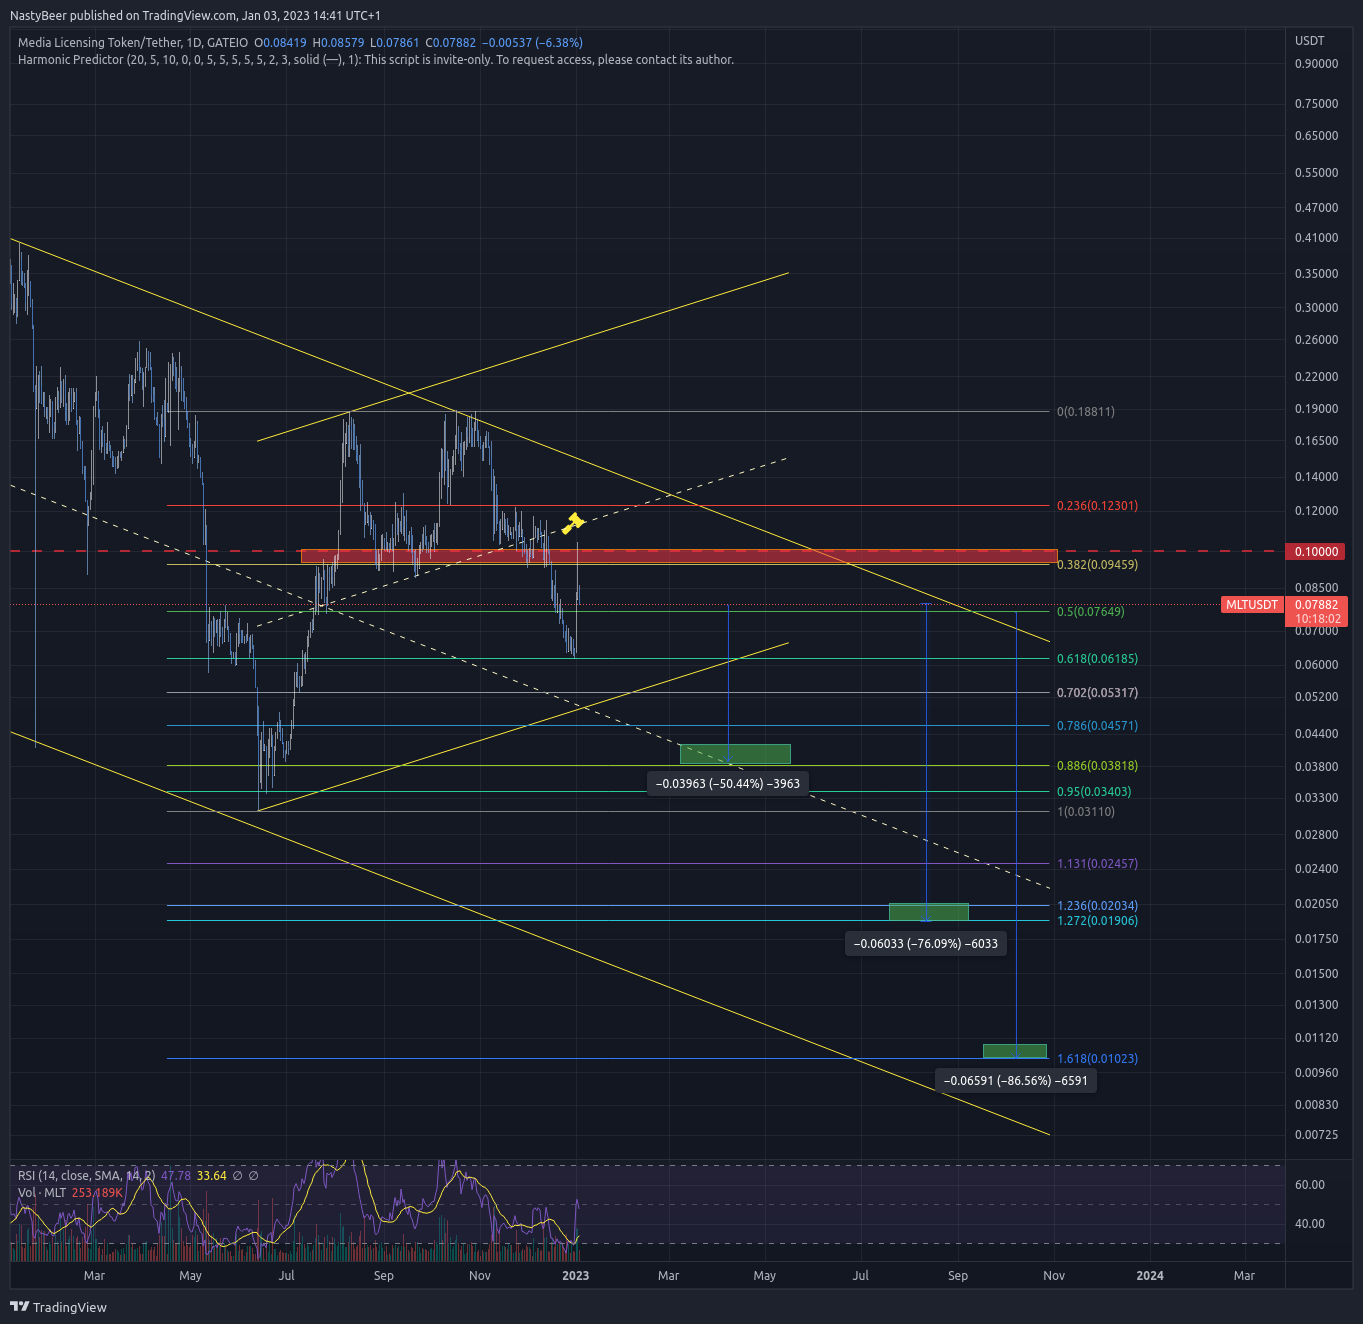This screenshot has height=1324, width=1363.
Task: Select the Fib label 1.618(0.01023)
Action: tap(1097, 1059)
